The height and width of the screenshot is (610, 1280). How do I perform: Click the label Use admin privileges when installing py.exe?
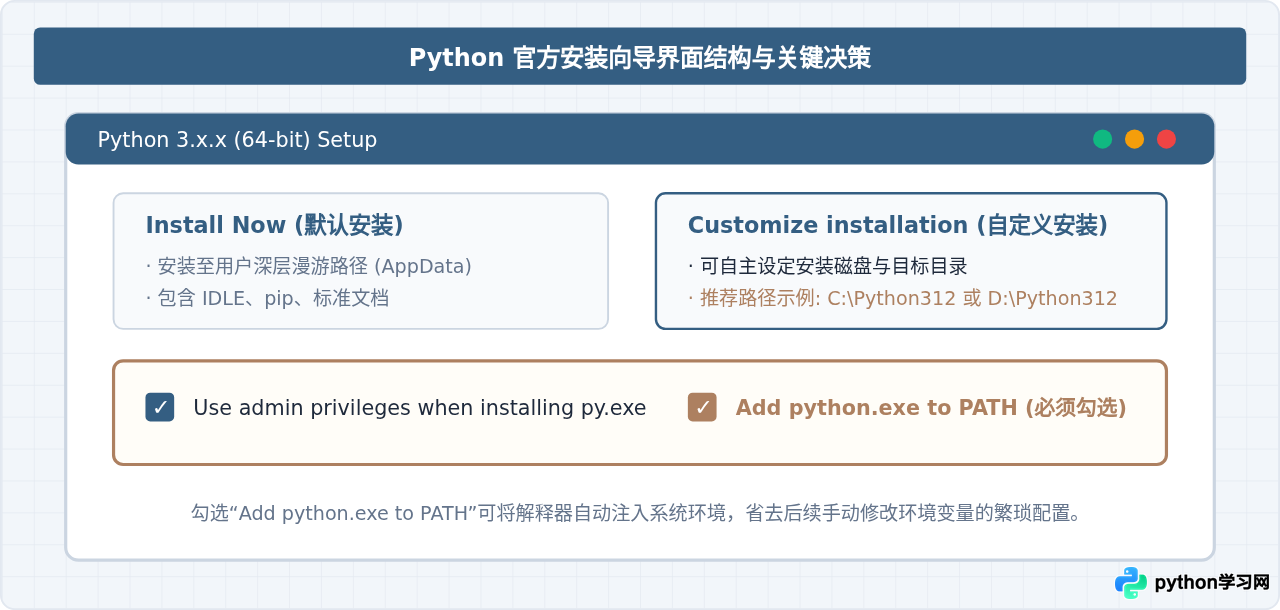(x=419, y=408)
